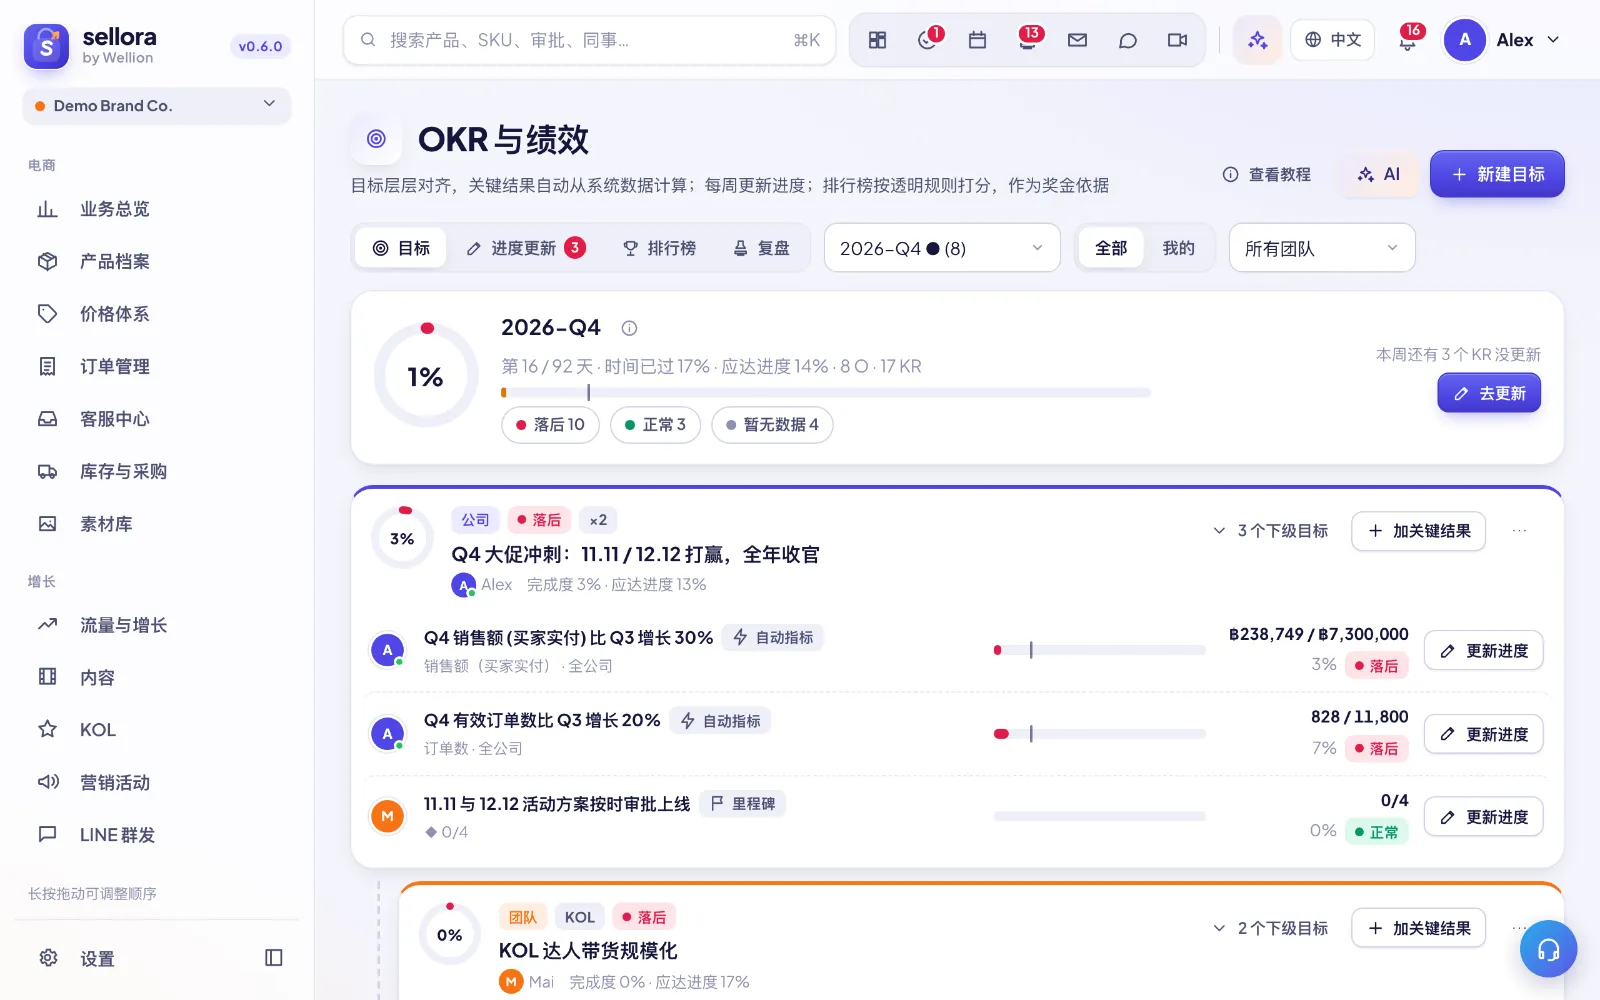
Task: Switch to the 进度更新 tab
Action: coord(526,248)
